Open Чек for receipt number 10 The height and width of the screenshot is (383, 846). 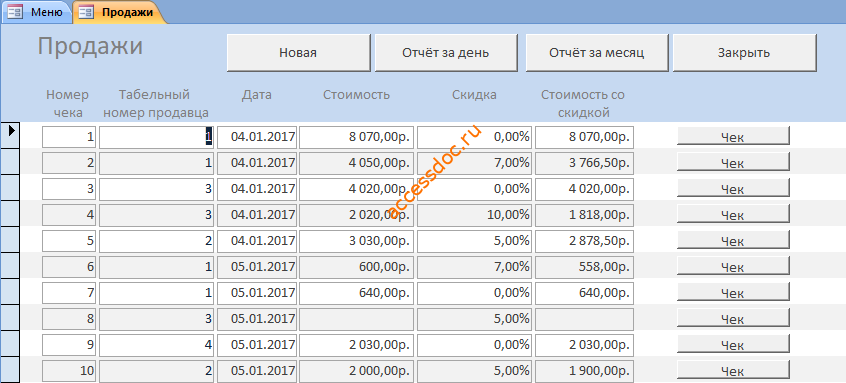pyautogui.click(x=733, y=370)
